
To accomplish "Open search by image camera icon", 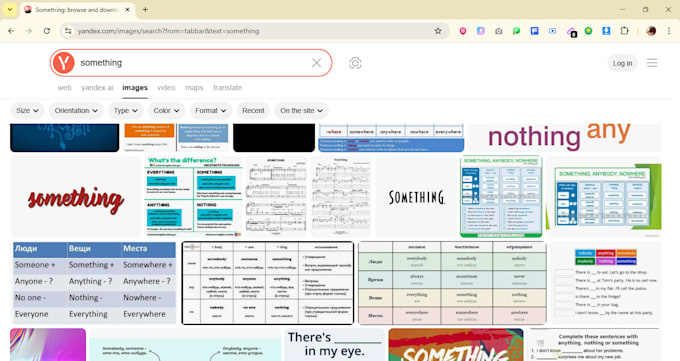I will [355, 63].
